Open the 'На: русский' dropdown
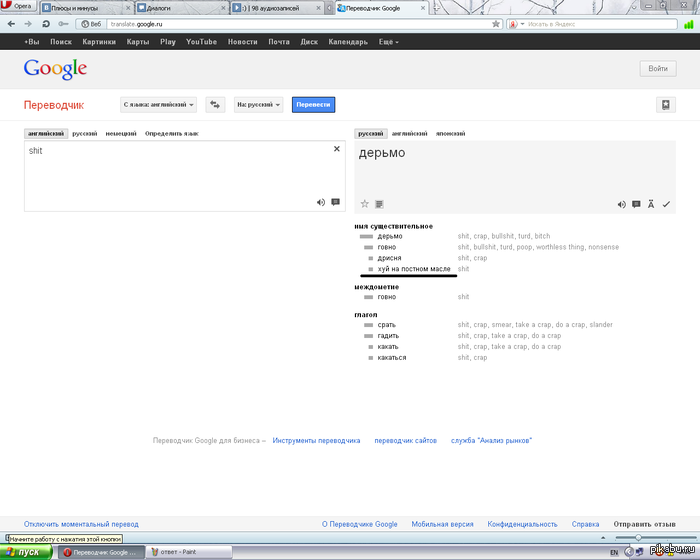The width and height of the screenshot is (700, 560). (258, 104)
